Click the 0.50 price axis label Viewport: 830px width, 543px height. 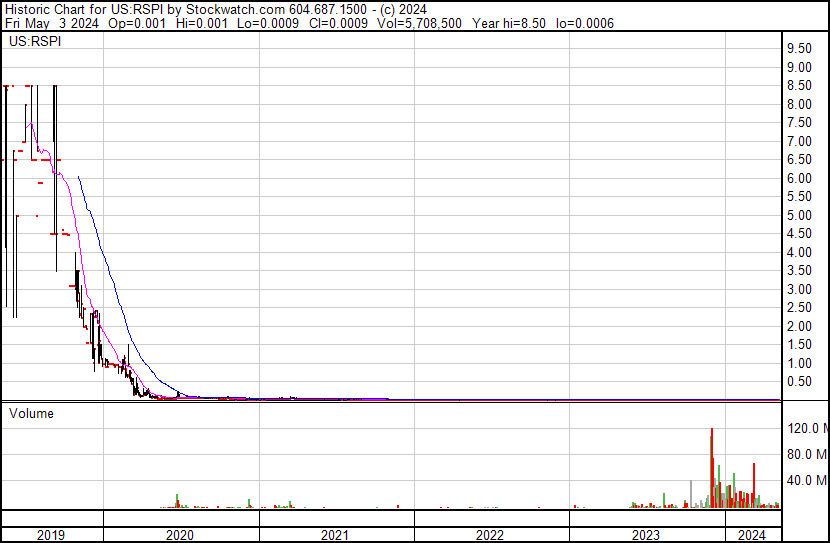click(799, 382)
